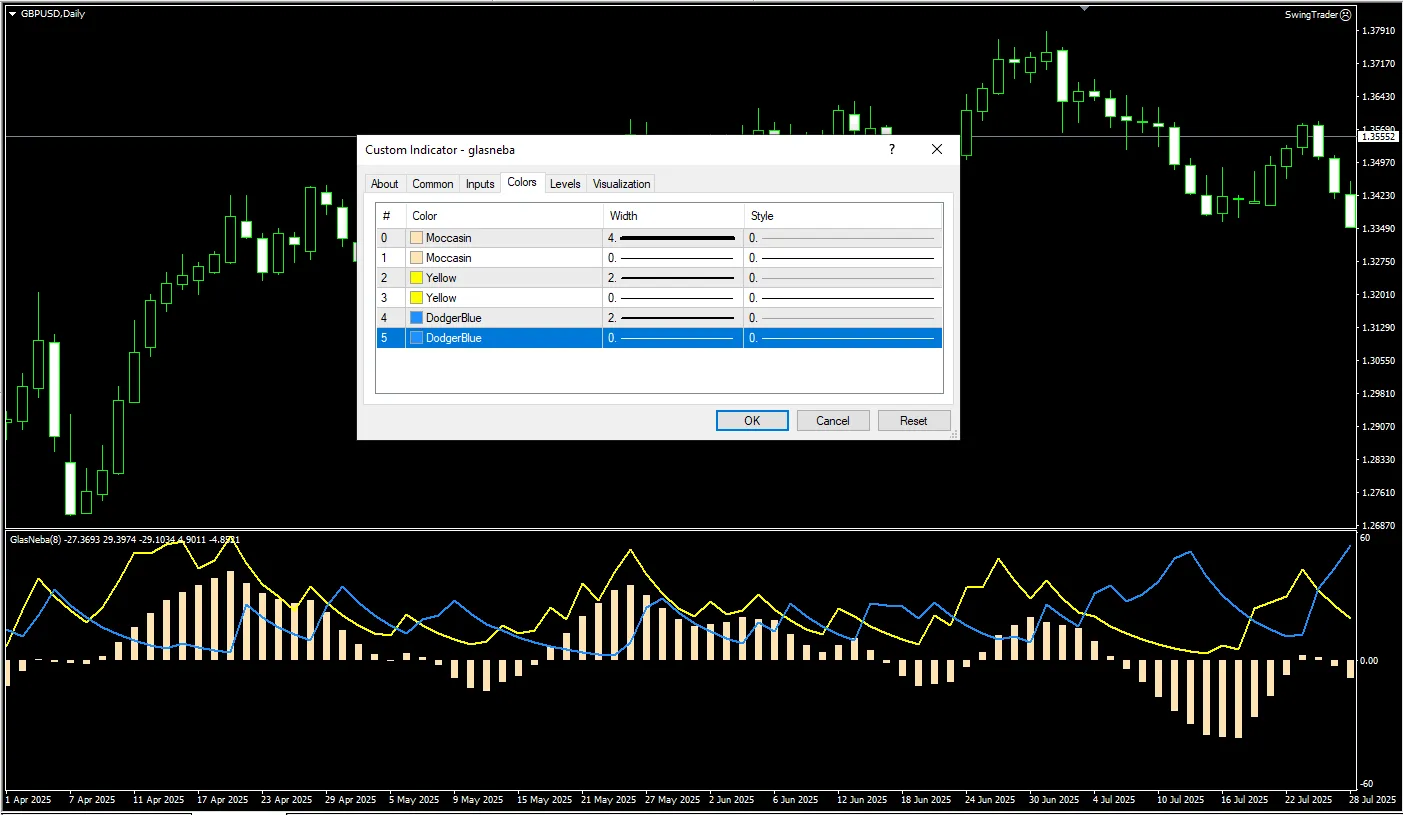
Task: Open width selector for row 0 Moccasin
Action: [x=673, y=238]
